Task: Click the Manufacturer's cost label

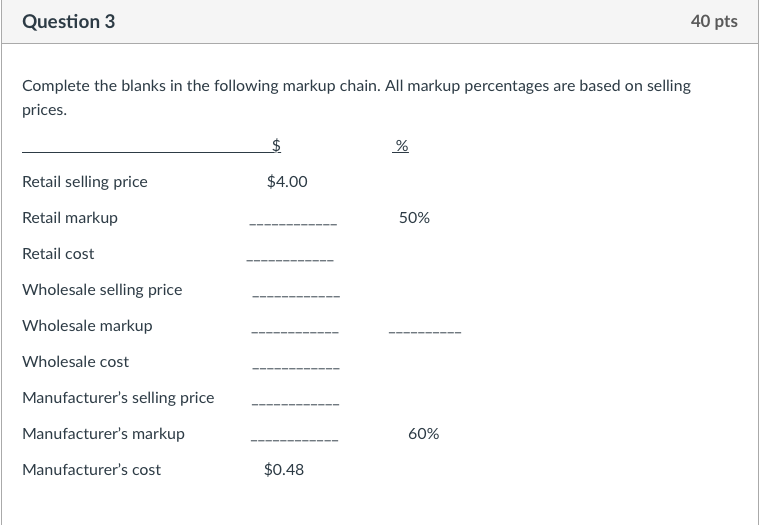Action: pyautogui.click(x=91, y=470)
